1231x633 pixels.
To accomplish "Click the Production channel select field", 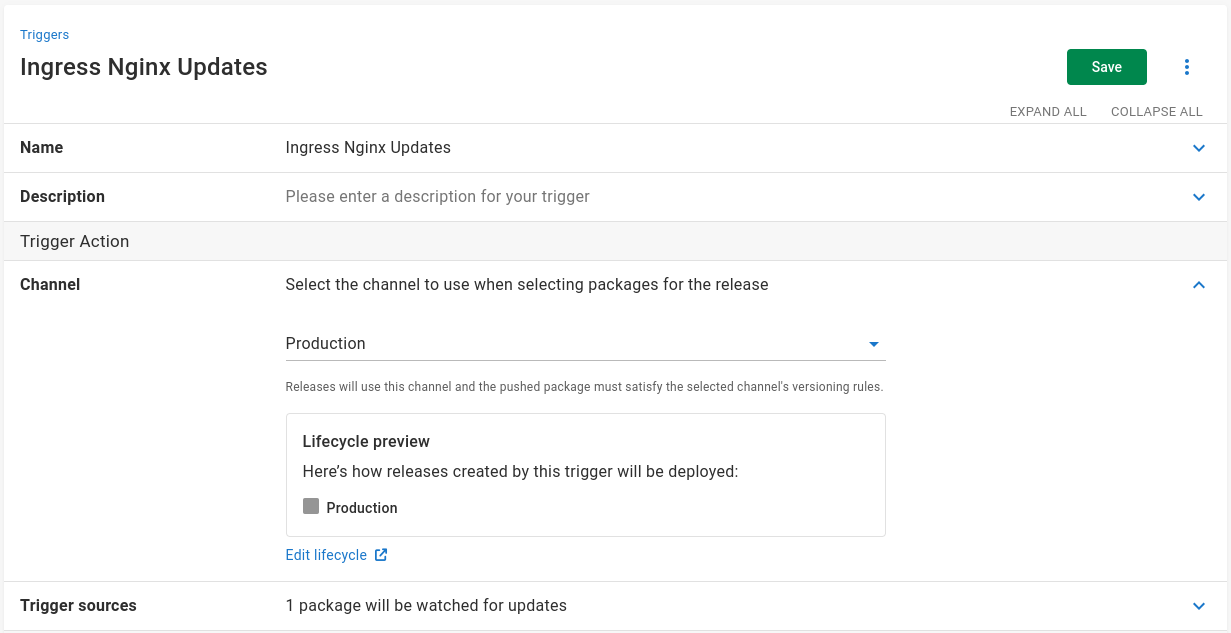I will (x=570, y=344).
